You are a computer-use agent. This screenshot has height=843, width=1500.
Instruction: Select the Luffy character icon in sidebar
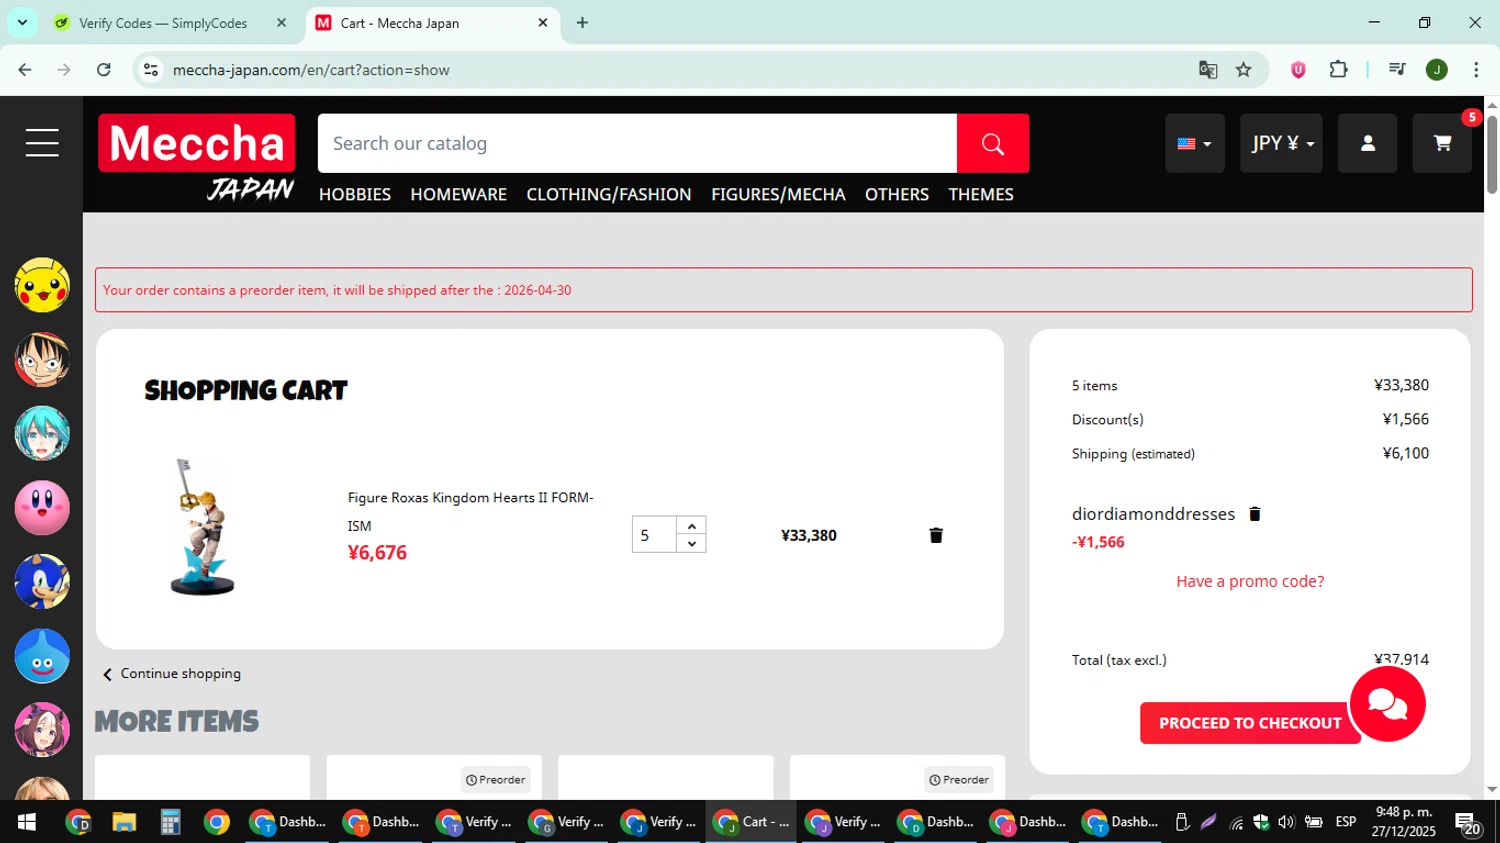point(42,360)
